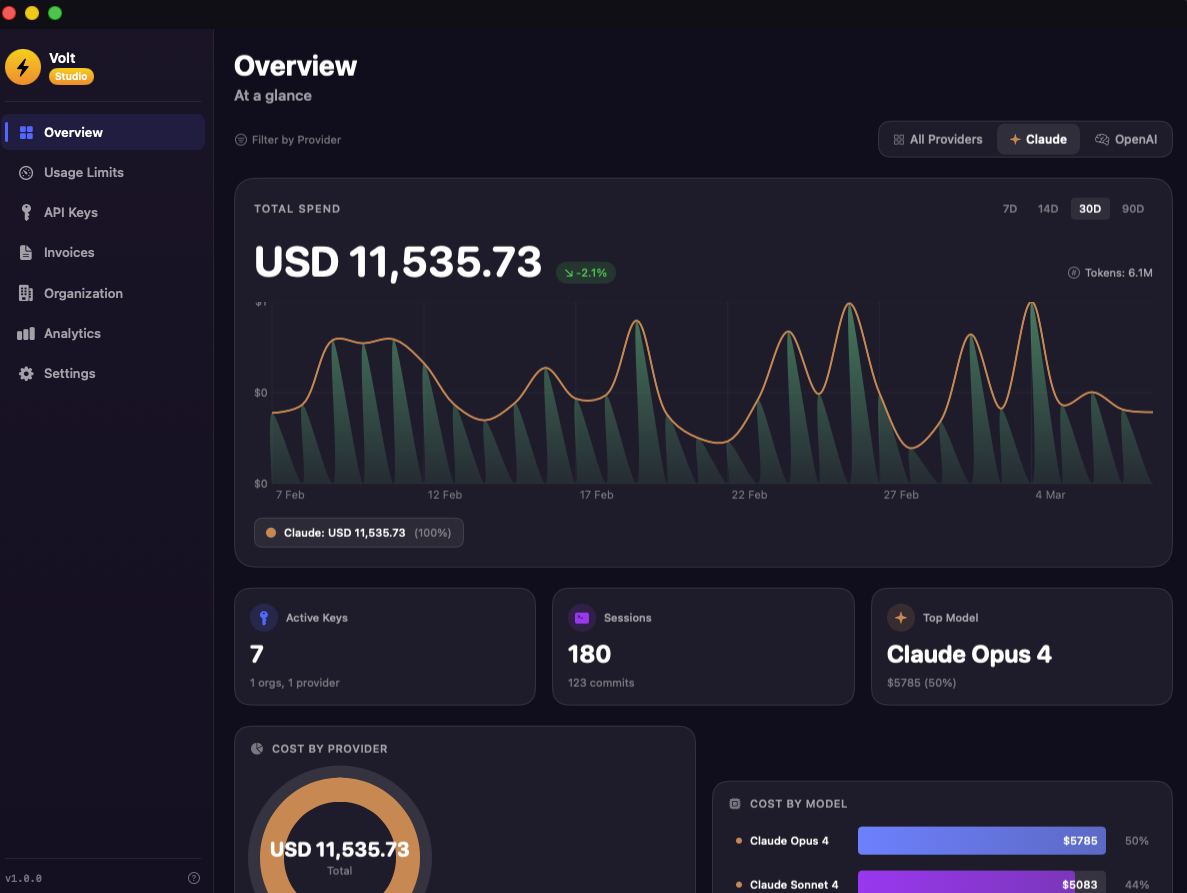Open the Analytics panel
1187x893 pixels.
pos(75,333)
